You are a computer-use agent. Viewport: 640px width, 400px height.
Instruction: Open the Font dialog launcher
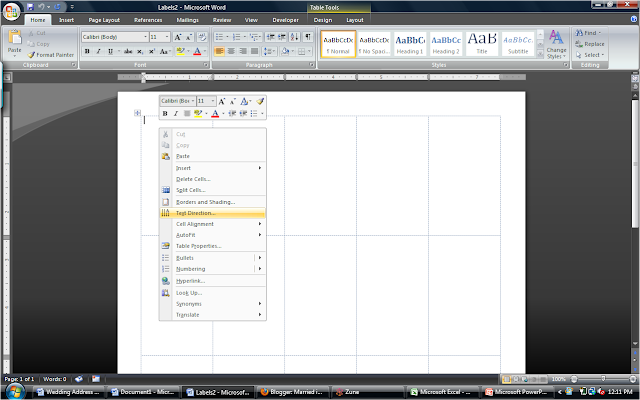pos(206,65)
